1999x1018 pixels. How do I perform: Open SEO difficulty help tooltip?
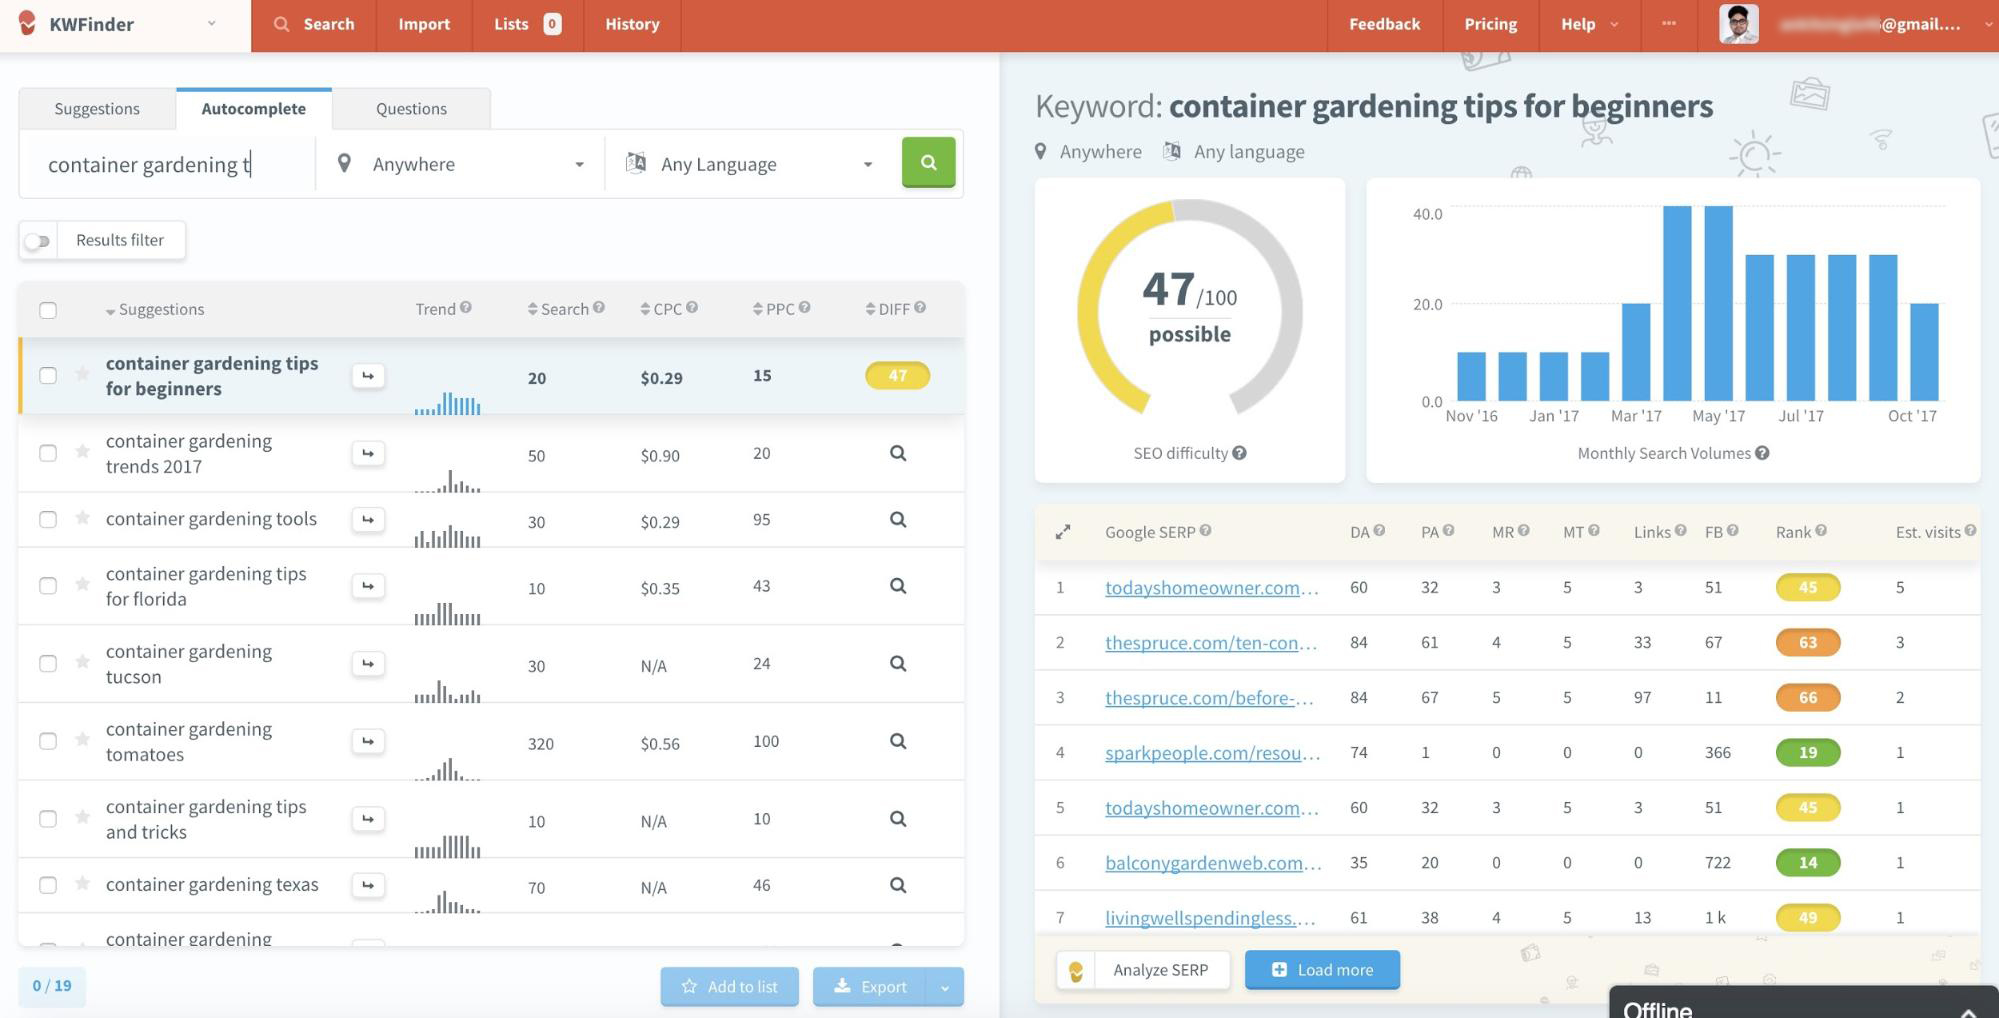[x=1239, y=453]
